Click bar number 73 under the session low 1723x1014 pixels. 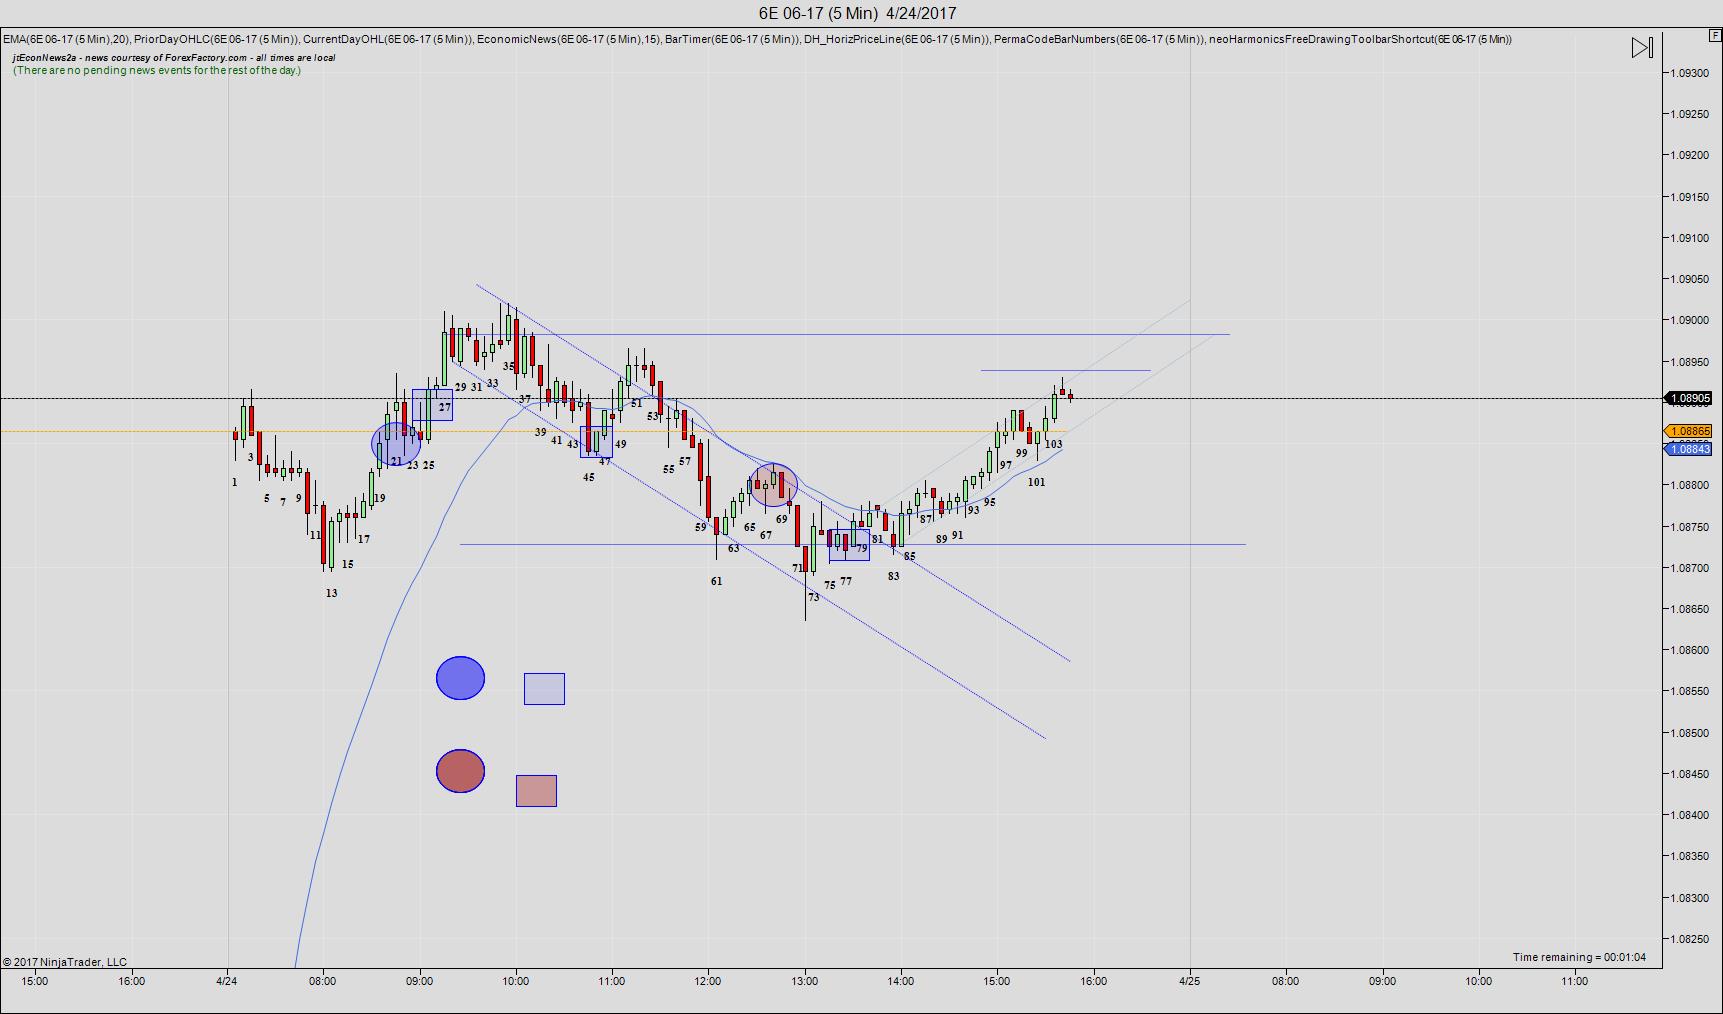813,597
